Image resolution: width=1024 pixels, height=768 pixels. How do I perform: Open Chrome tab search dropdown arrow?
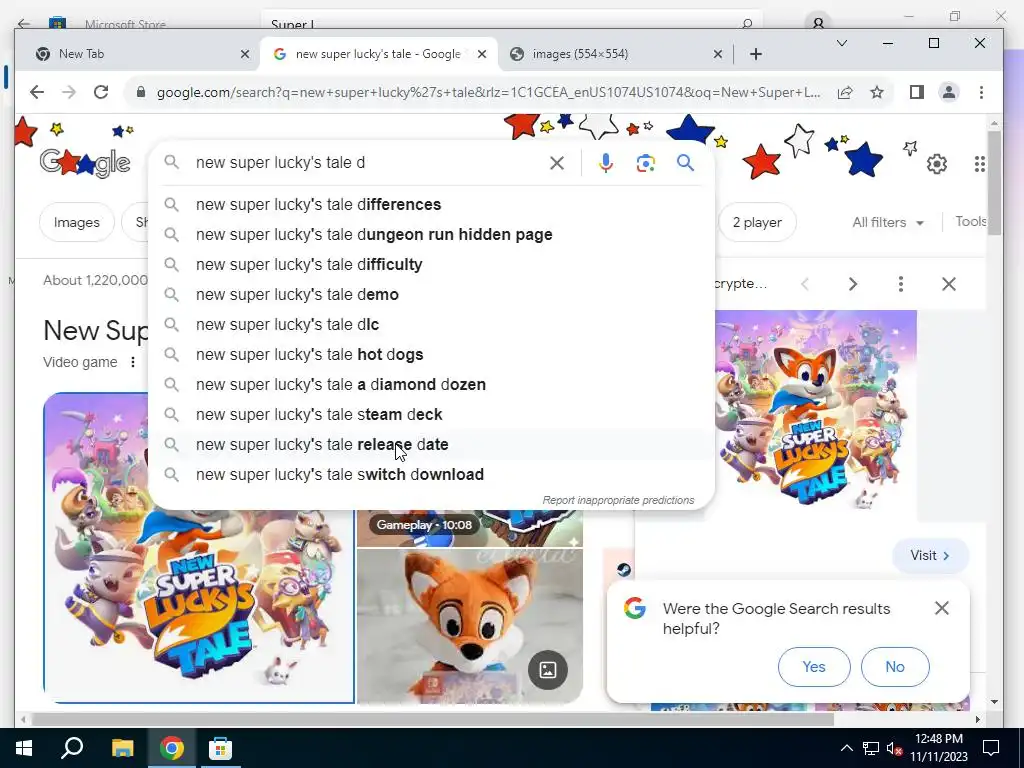pos(842,43)
